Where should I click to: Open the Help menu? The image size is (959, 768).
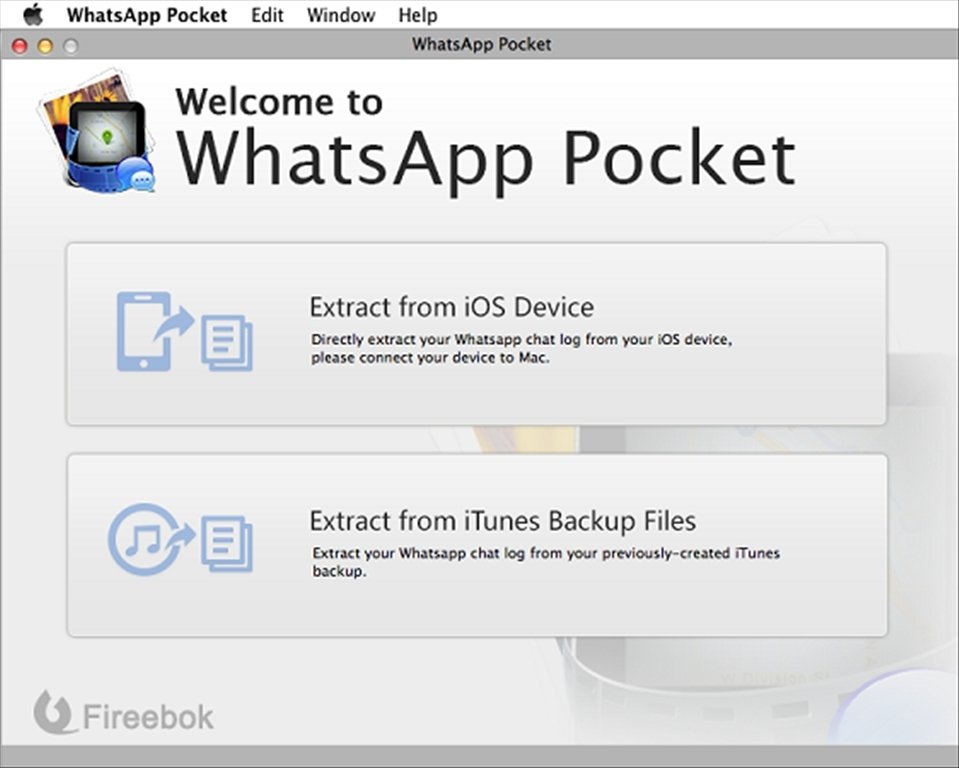[x=418, y=15]
